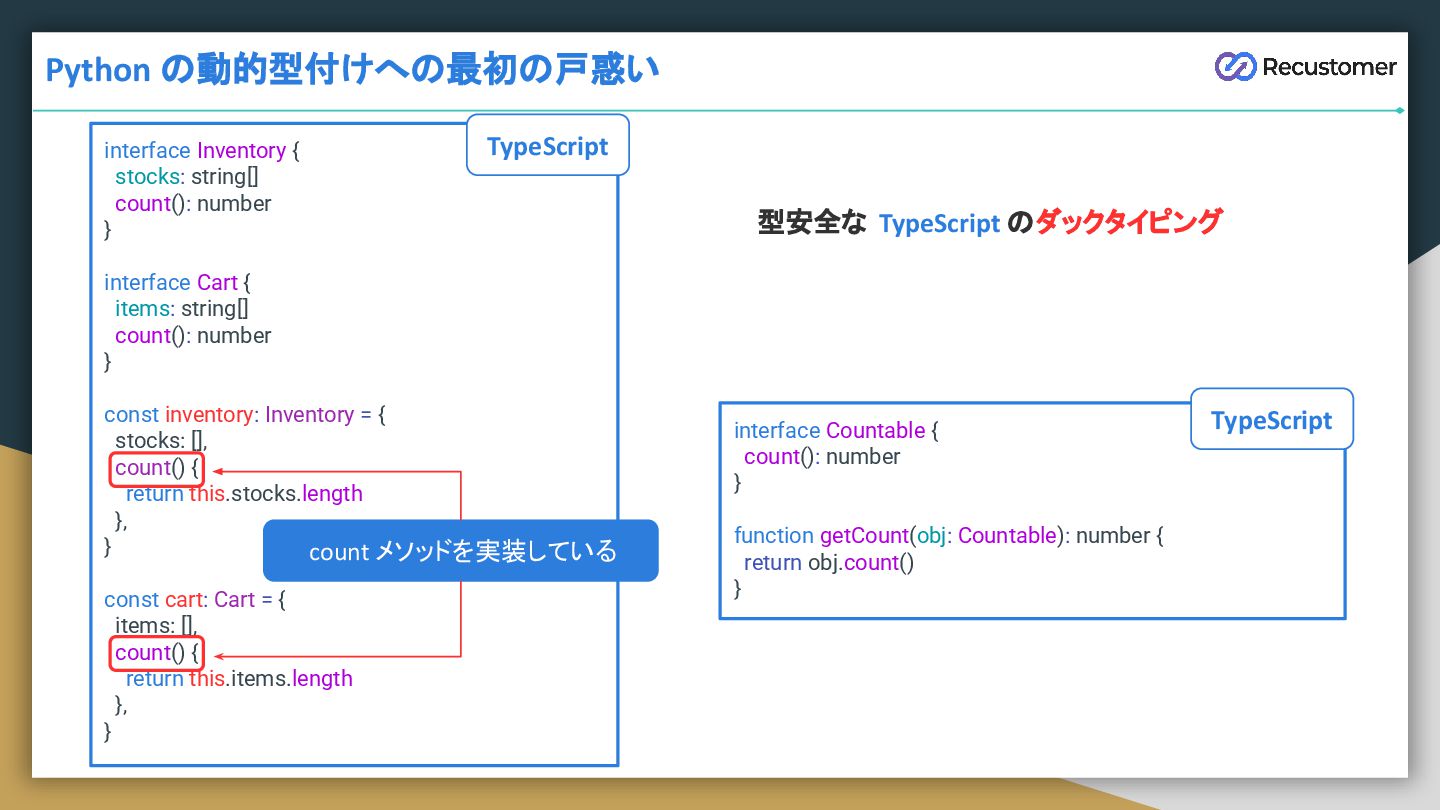Click count(): number under interface Inventory
1440x810 pixels.
pos(193,204)
